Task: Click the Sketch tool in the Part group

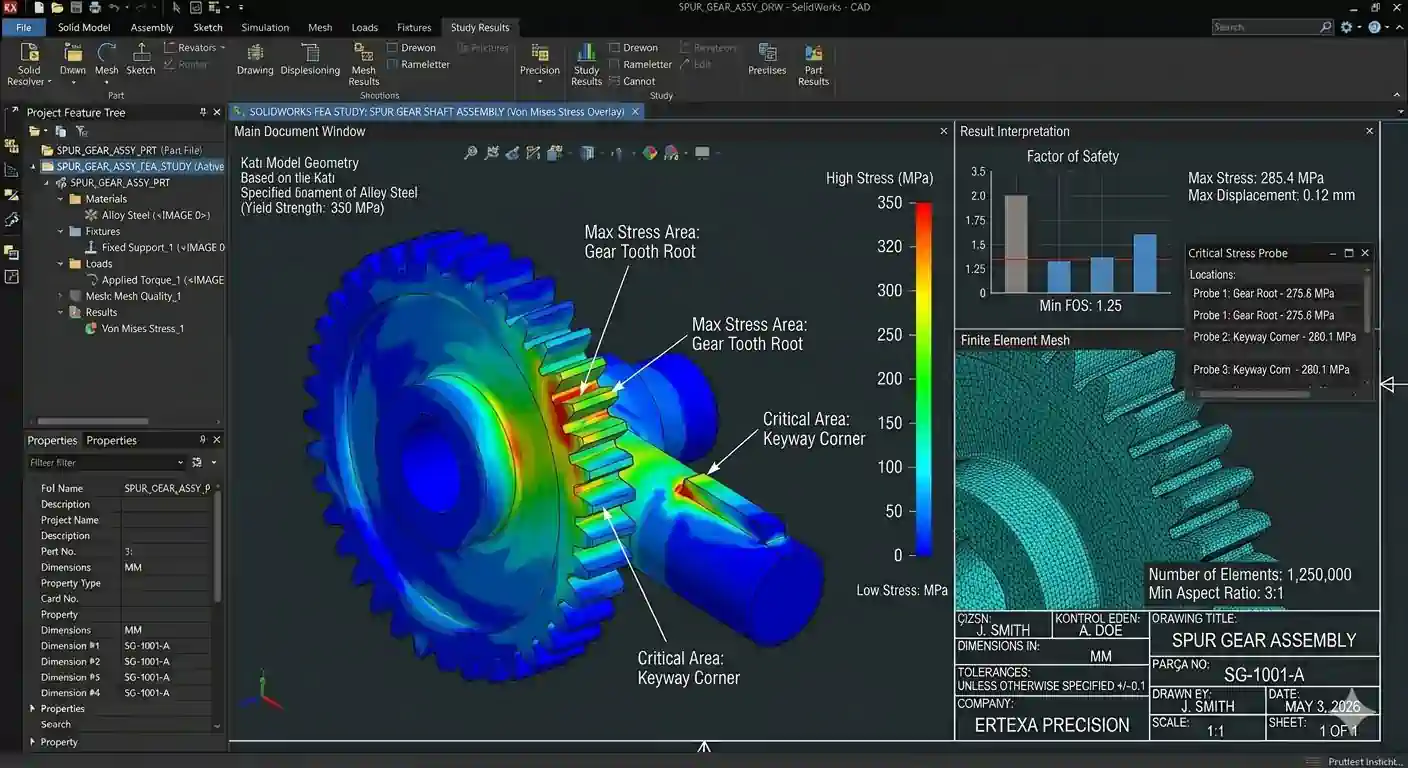Action: [141, 60]
